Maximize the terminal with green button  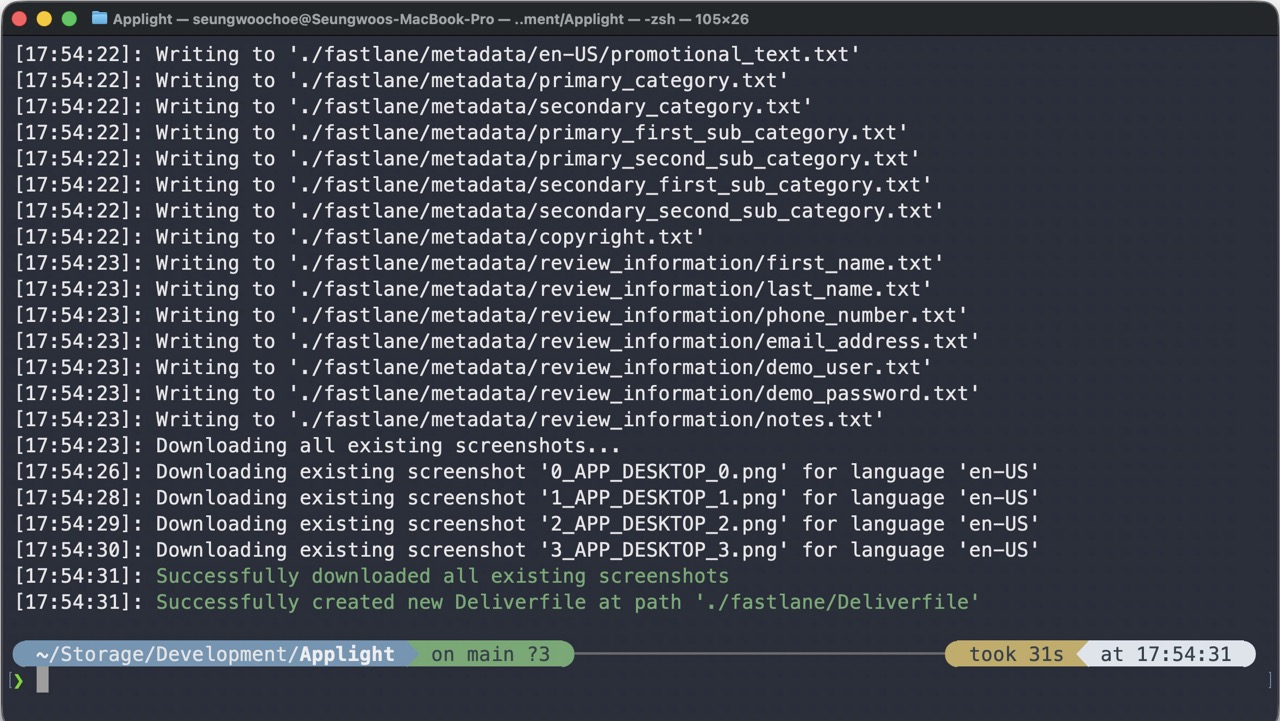click(x=69, y=19)
